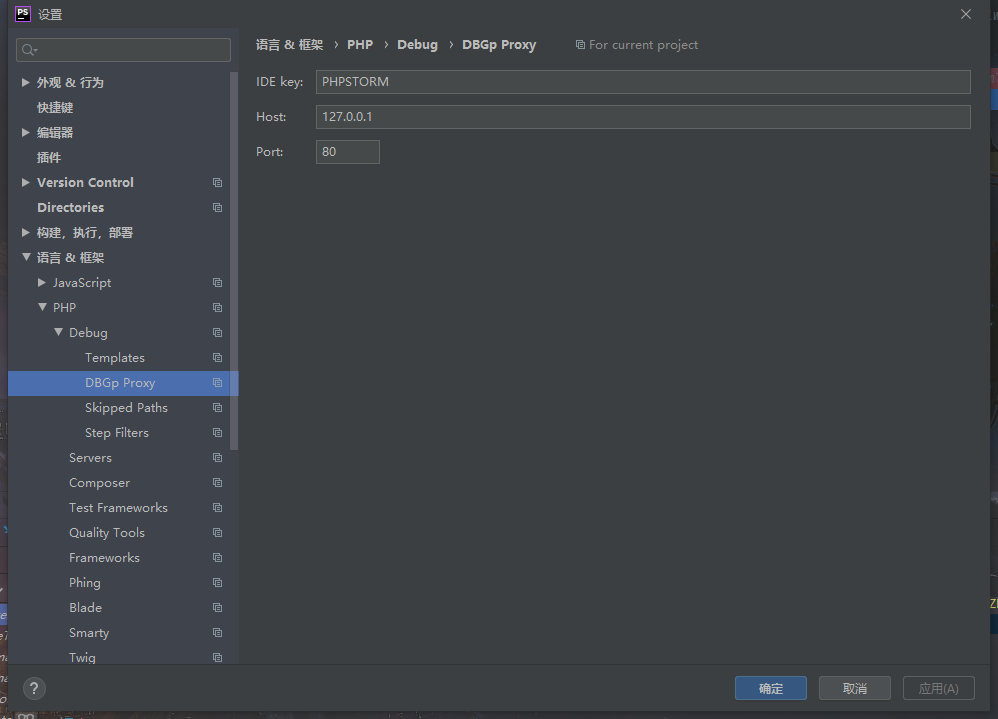Select Skipped Paths under Debug
The image size is (998, 719).
pos(126,408)
